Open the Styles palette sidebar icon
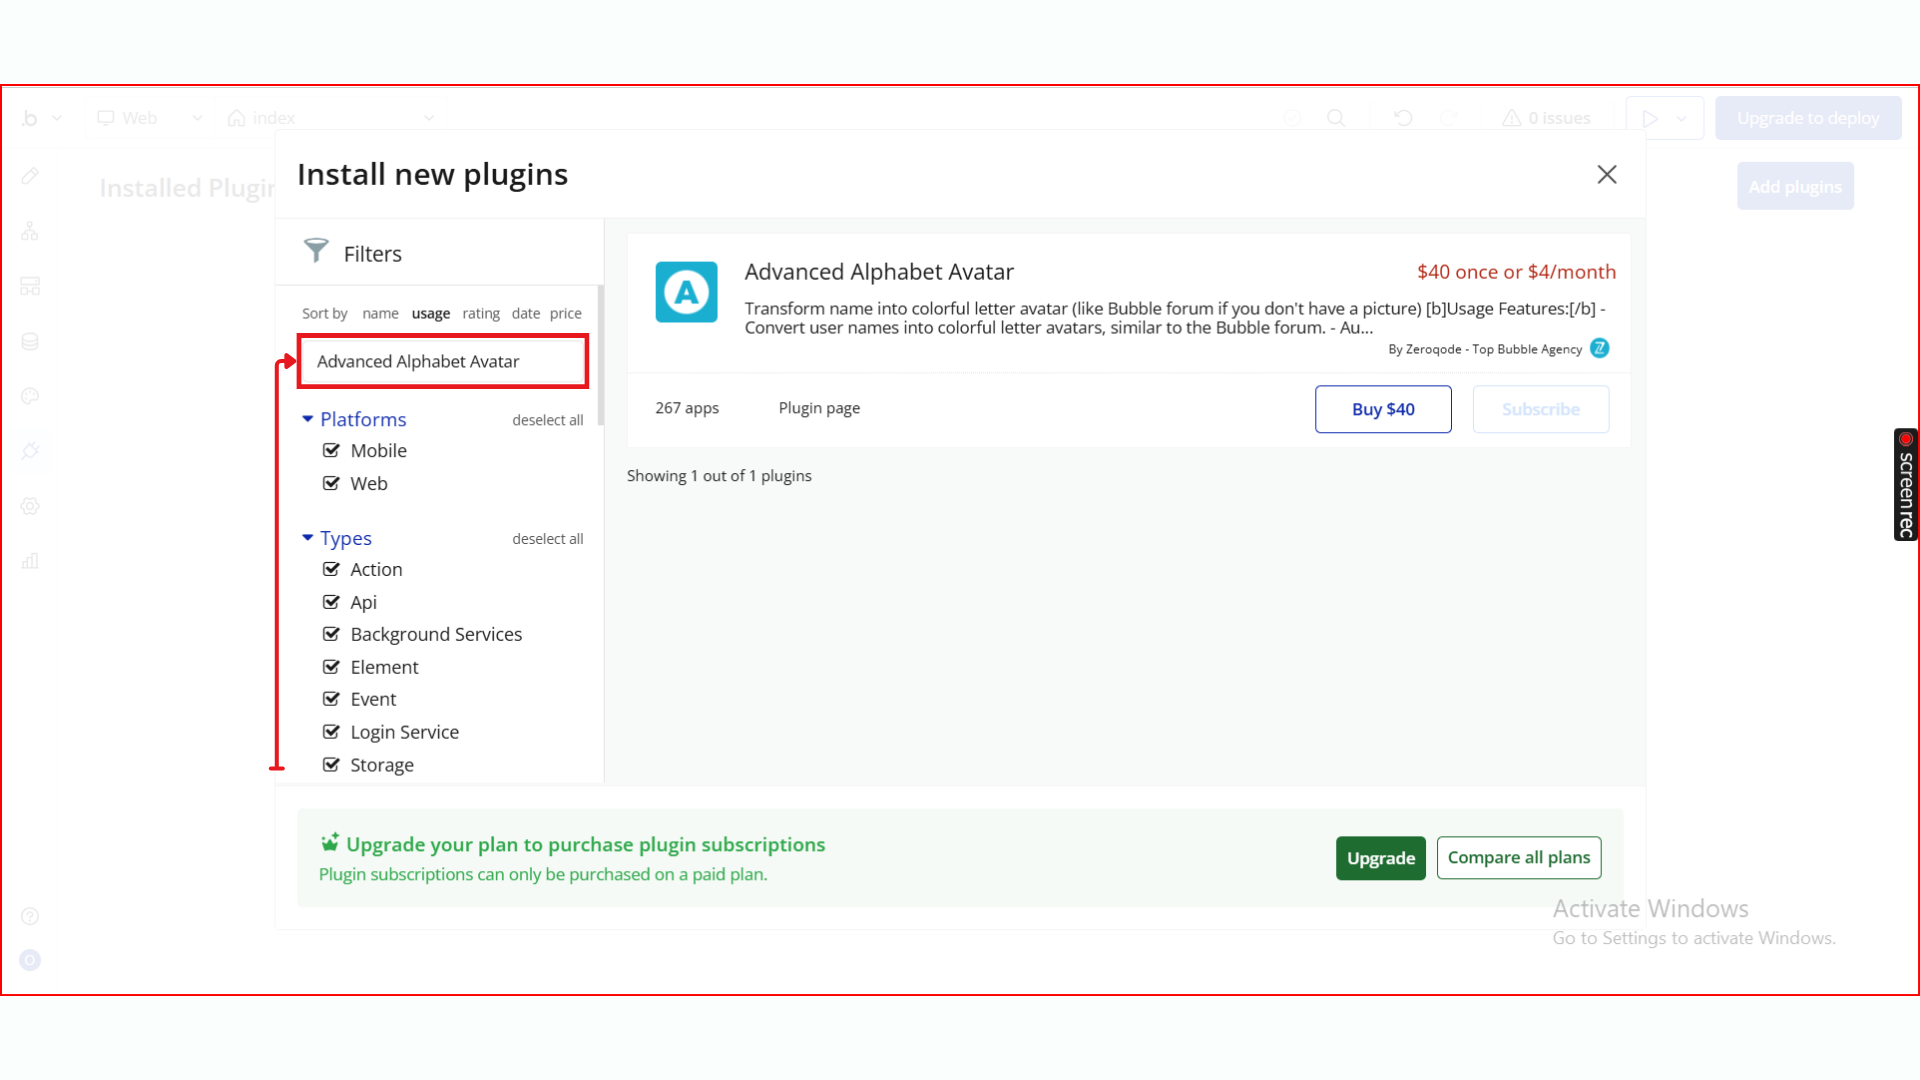Image resolution: width=1920 pixels, height=1080 pixels. click(30, 396)
